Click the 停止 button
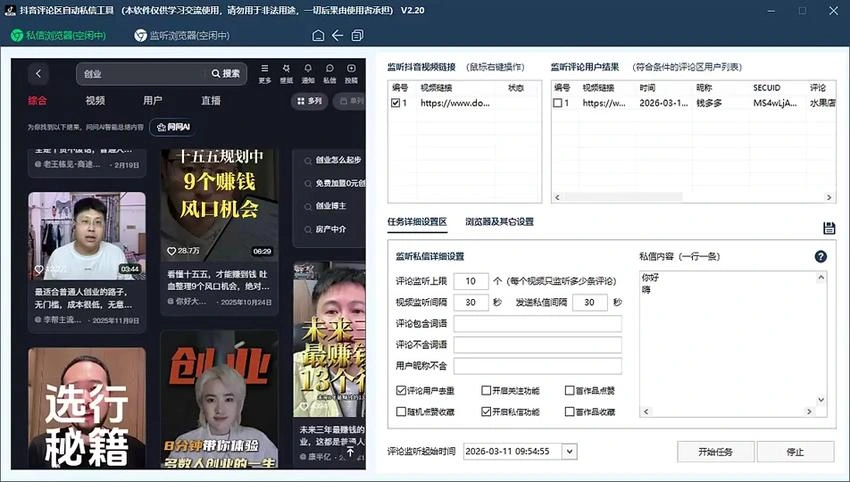 point(795,451)
